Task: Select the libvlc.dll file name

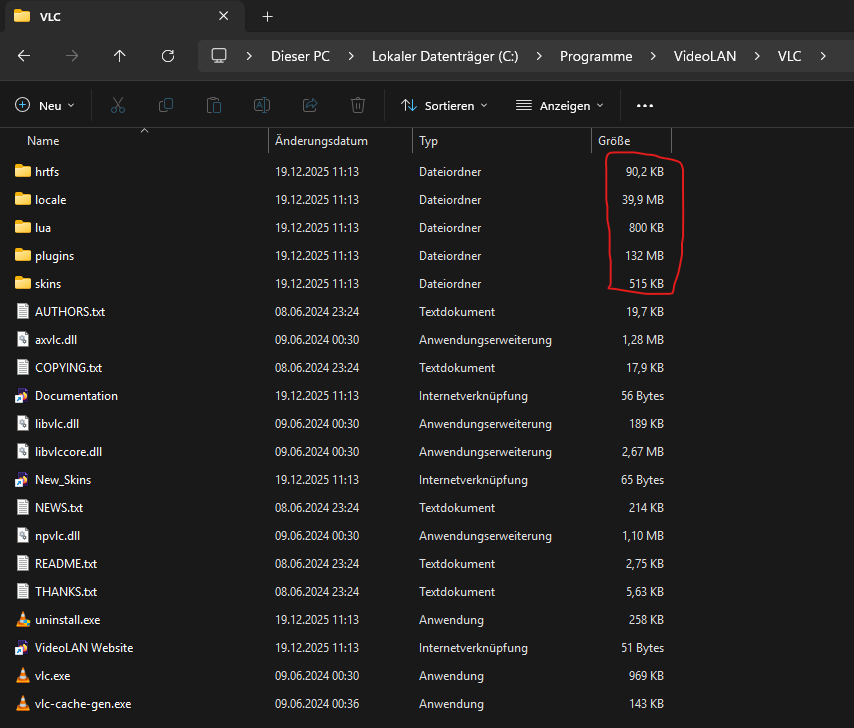Action: (x=57, y=424)
